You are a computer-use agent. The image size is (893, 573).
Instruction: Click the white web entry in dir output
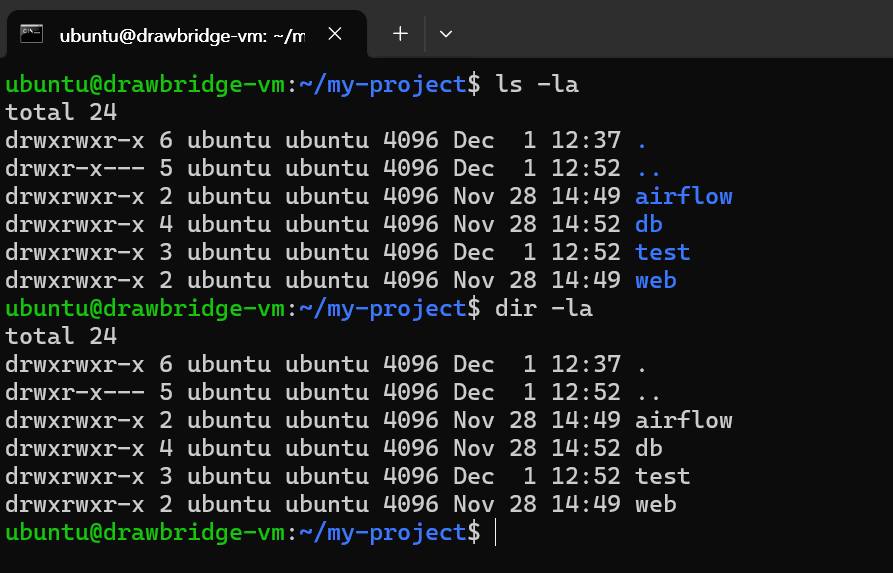pos(656,504)
